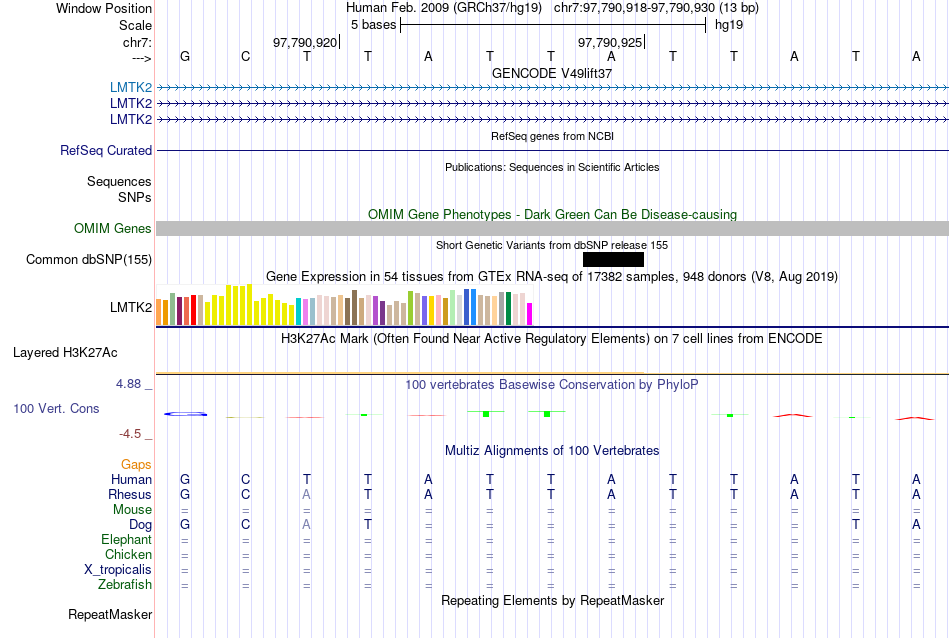Select the Zebrafish alignment row label
The width and height of the screenshot is (950, 638).
coord(125,585)
